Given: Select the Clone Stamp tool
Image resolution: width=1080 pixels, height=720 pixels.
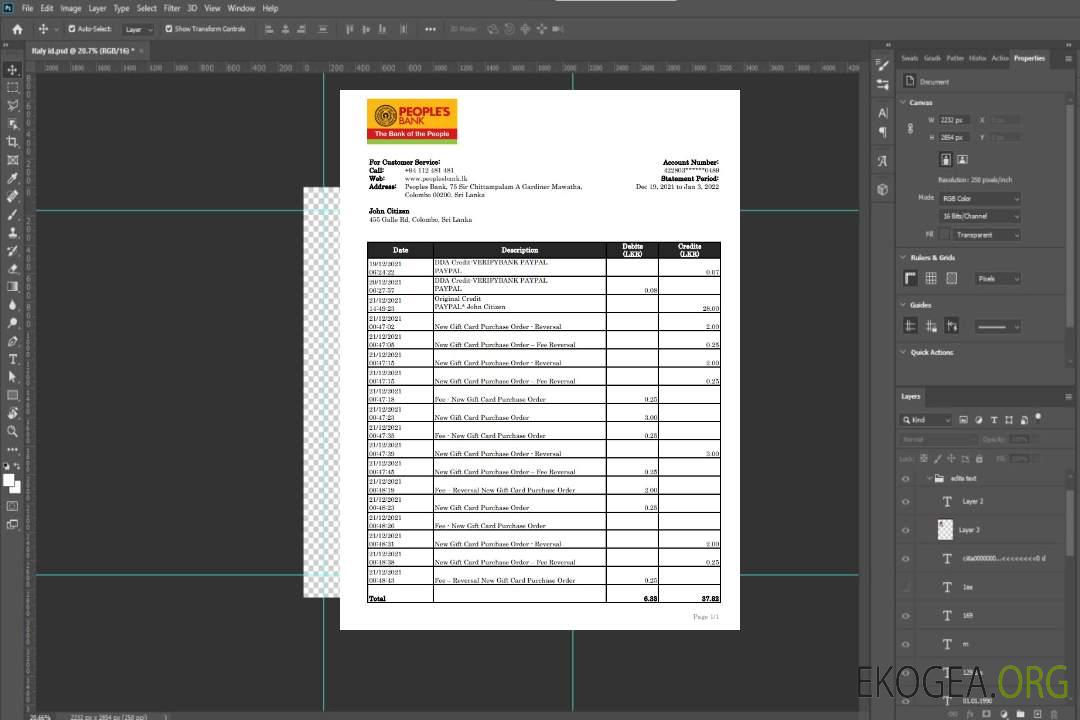Looking at the screenshot, I should [12, 233].
